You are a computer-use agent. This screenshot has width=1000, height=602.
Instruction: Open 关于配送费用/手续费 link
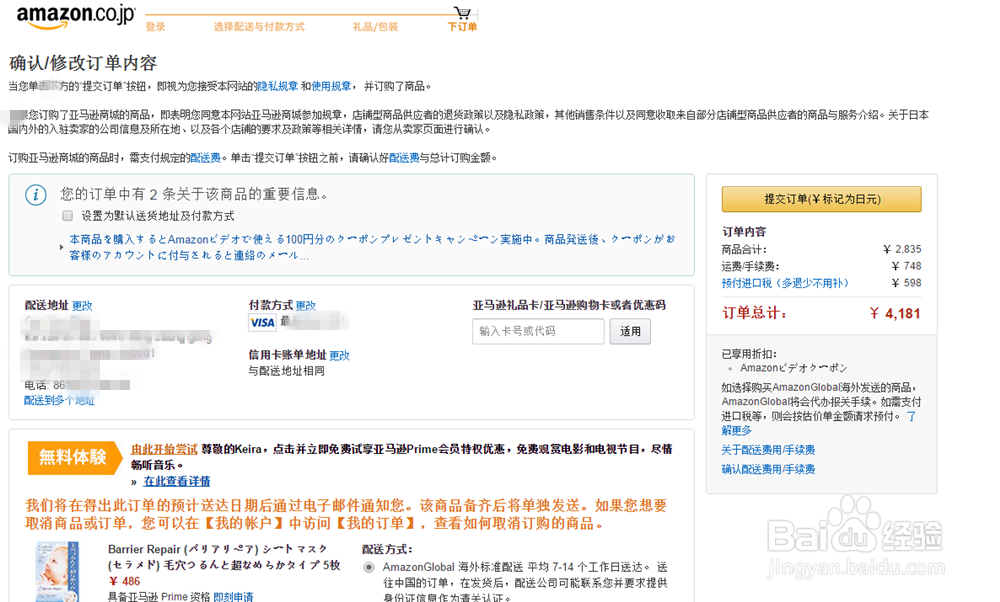[768, 450]
